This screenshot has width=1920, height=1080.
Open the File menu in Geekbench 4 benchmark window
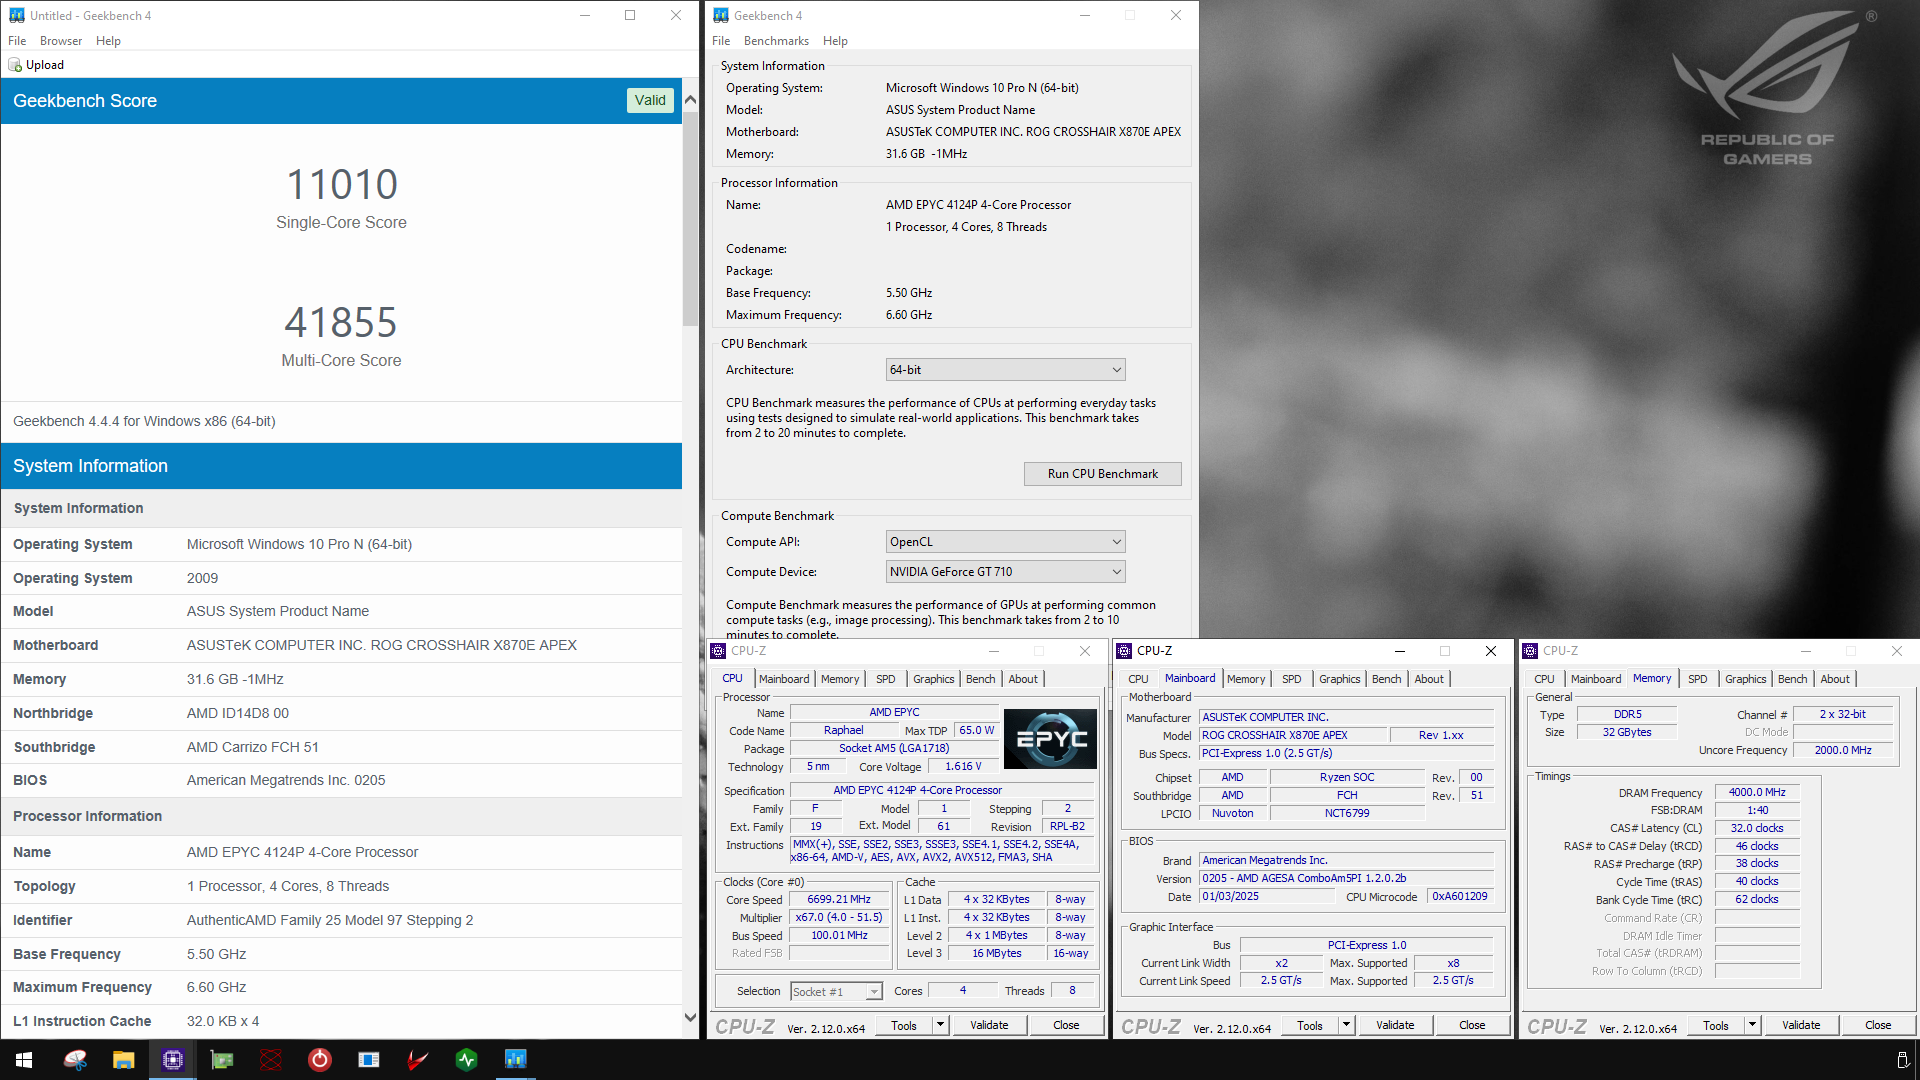coord(721,41)
